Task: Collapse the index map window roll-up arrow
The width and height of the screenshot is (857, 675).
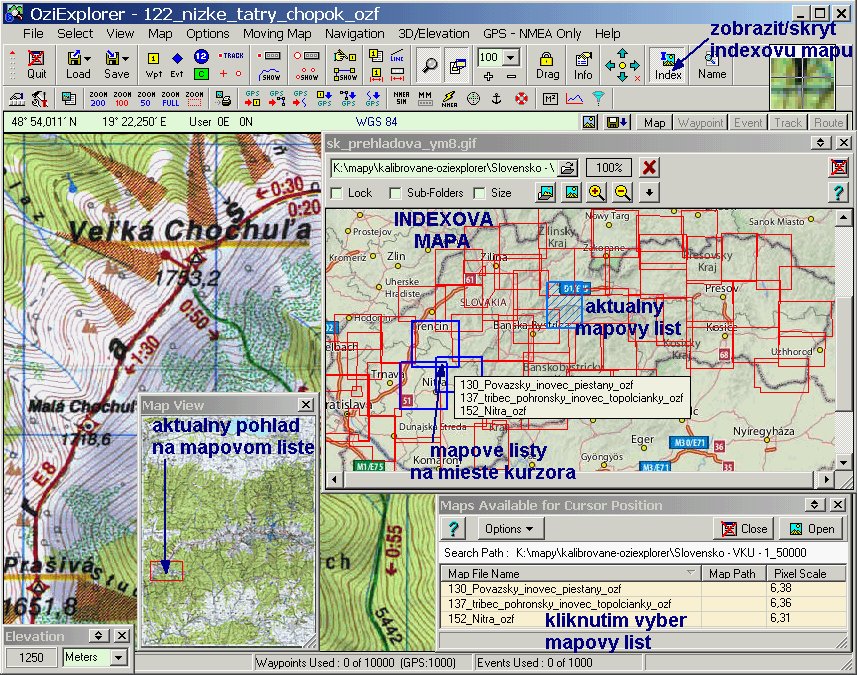Action: point(820,143)
